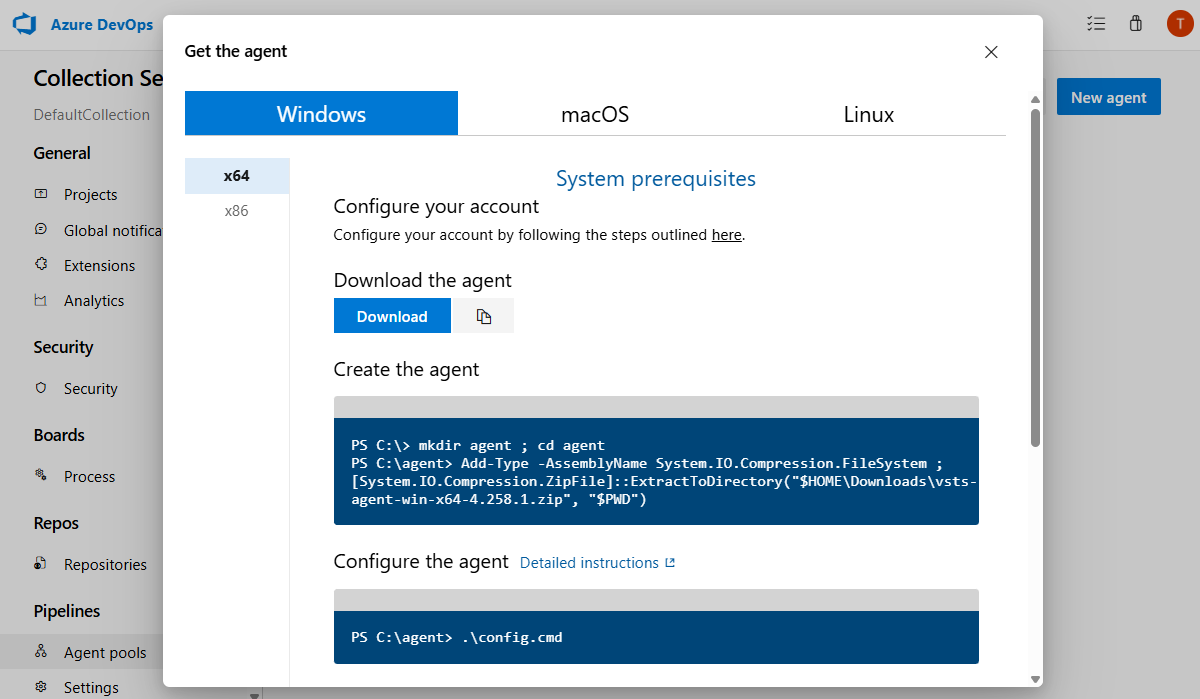The width and height of the screenshot is (1200, 699).
Task: Switch to the Windows tab
Action: click(321, 113)
